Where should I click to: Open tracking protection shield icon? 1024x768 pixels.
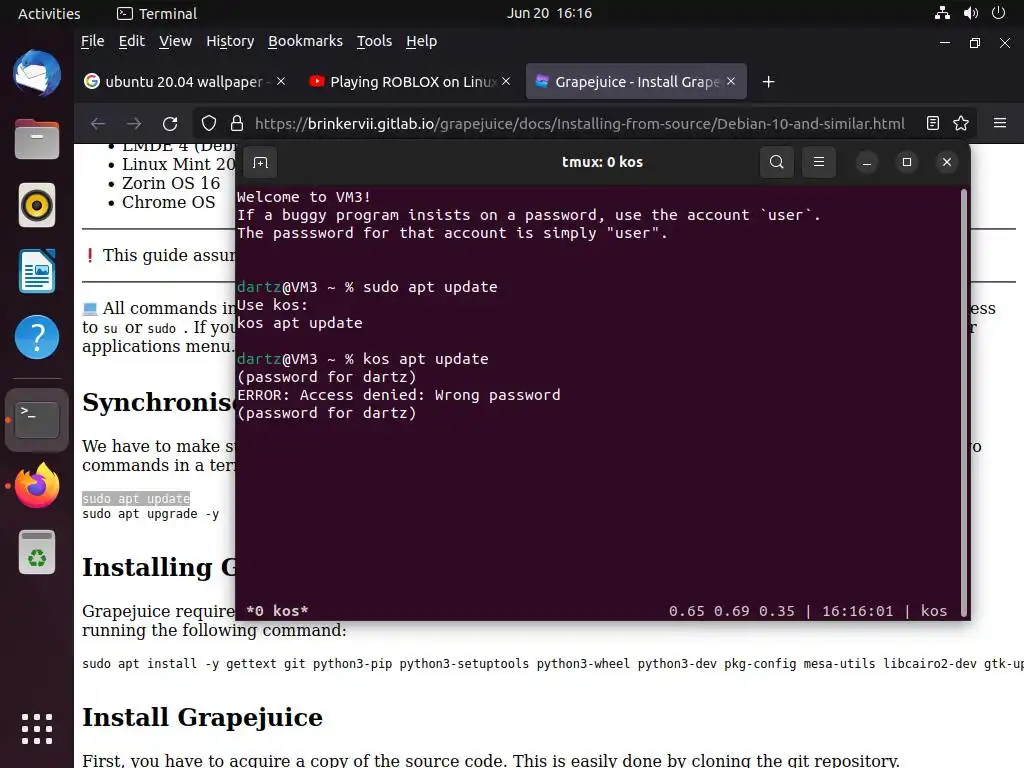tap(208, 123)
